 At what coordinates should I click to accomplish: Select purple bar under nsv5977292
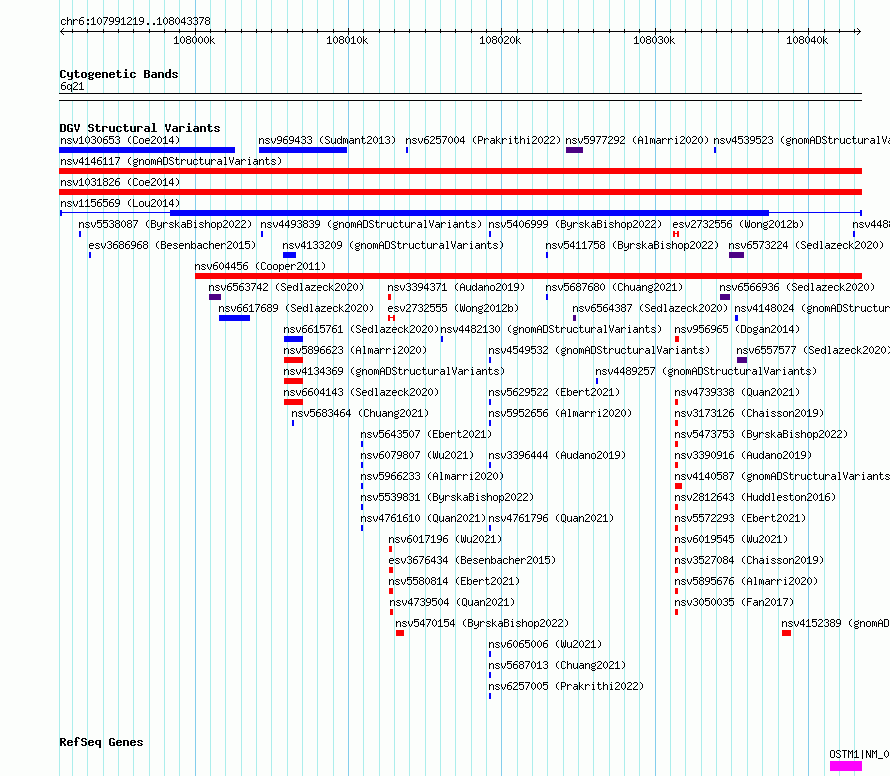click(x=574, y=150)
